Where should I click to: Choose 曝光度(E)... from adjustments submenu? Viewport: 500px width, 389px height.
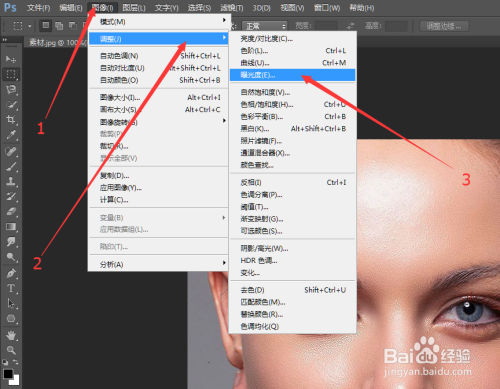click(x=293, y=75)
